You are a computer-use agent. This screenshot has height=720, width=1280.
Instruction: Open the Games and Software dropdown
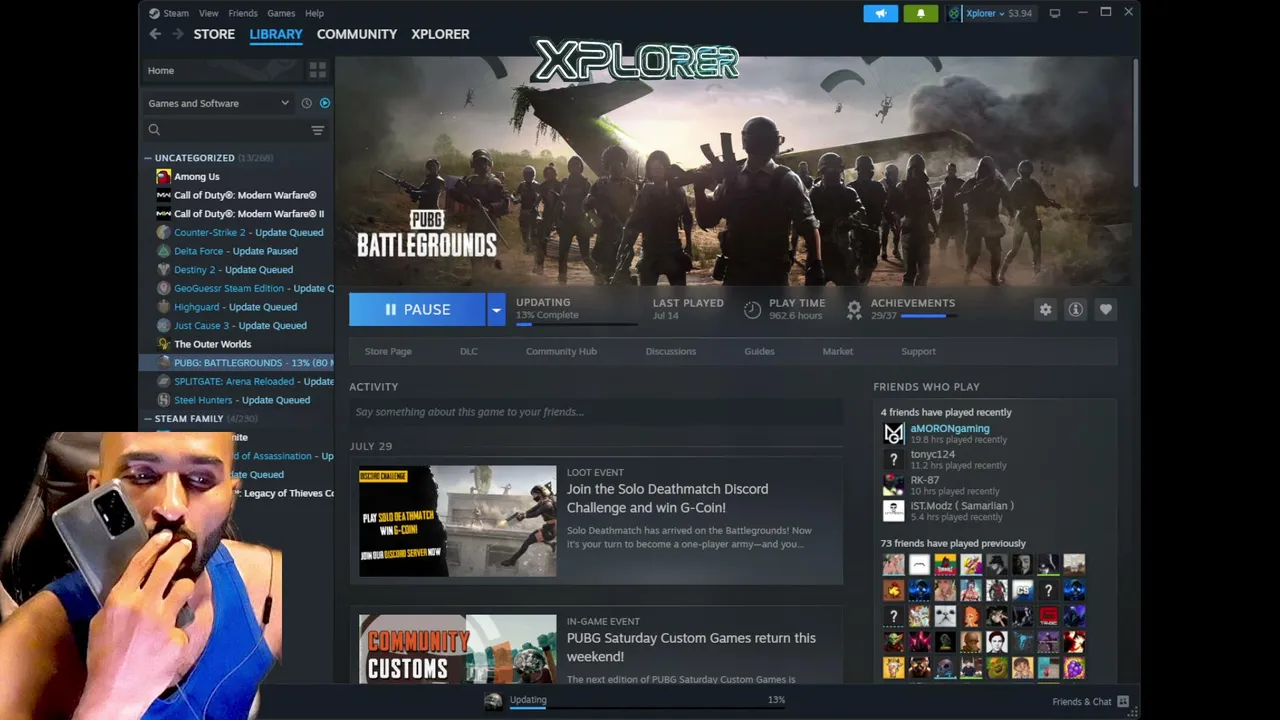coord(218,103)
